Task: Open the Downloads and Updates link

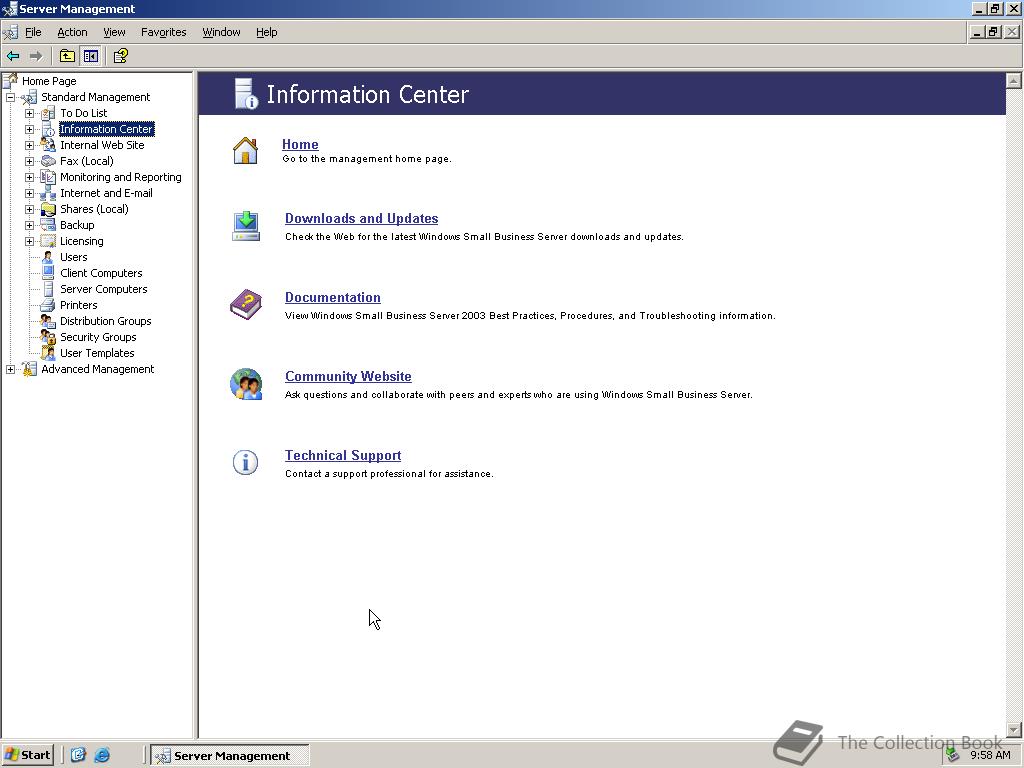Action: click(x=361, y=218)
